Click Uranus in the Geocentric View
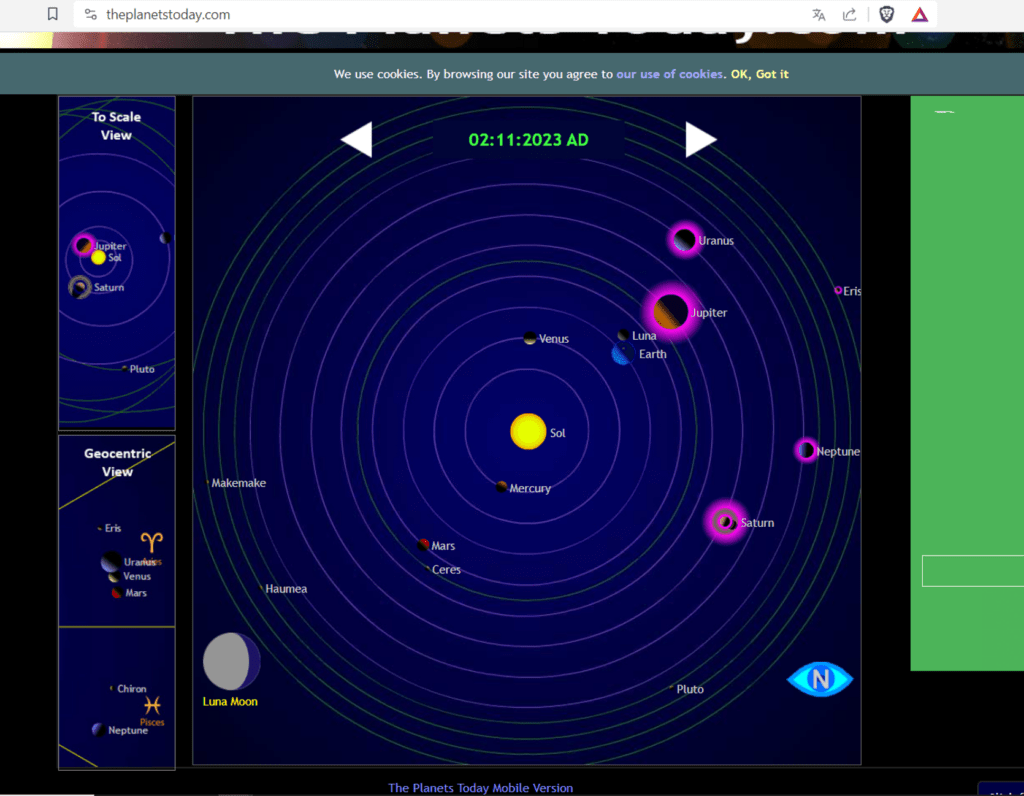The height and width of the screenshot is (796, 1024). tap(111, 562)
